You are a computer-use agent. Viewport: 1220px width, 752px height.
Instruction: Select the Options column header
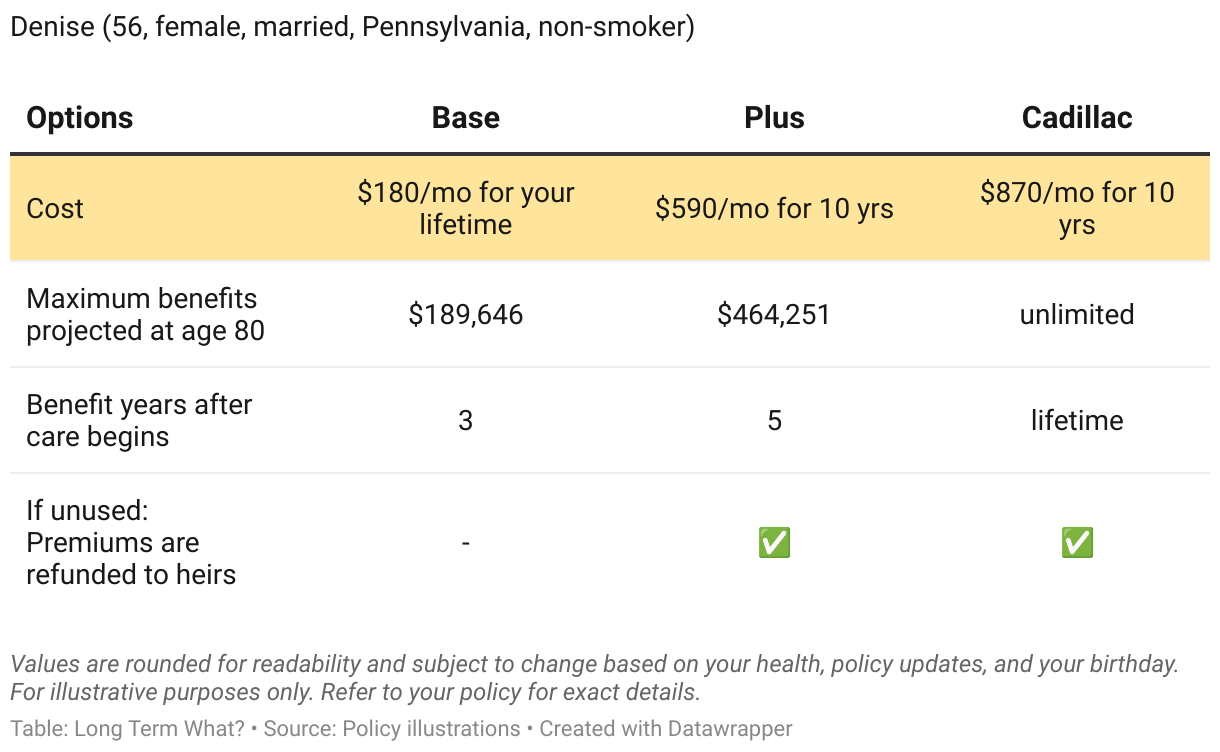80,118
